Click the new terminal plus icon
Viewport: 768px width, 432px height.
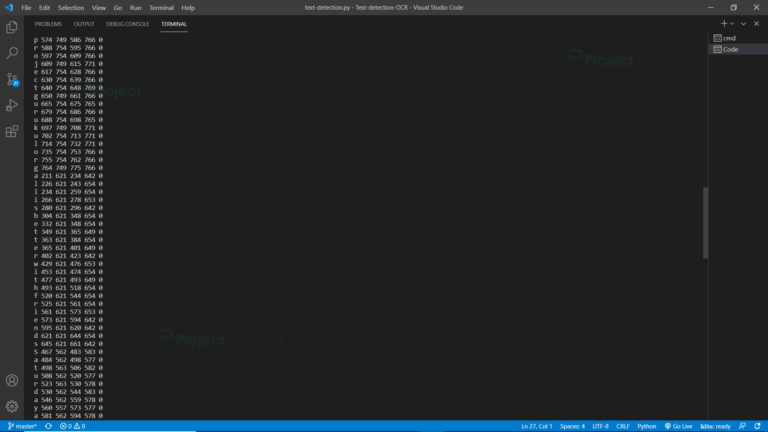pos(723,22)
